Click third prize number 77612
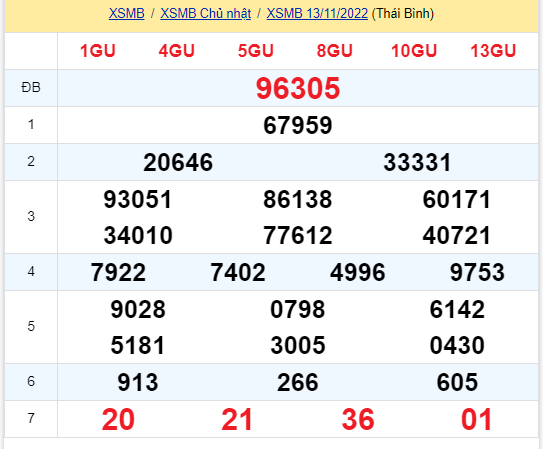The image size is (543, 449). pos(298,235)
